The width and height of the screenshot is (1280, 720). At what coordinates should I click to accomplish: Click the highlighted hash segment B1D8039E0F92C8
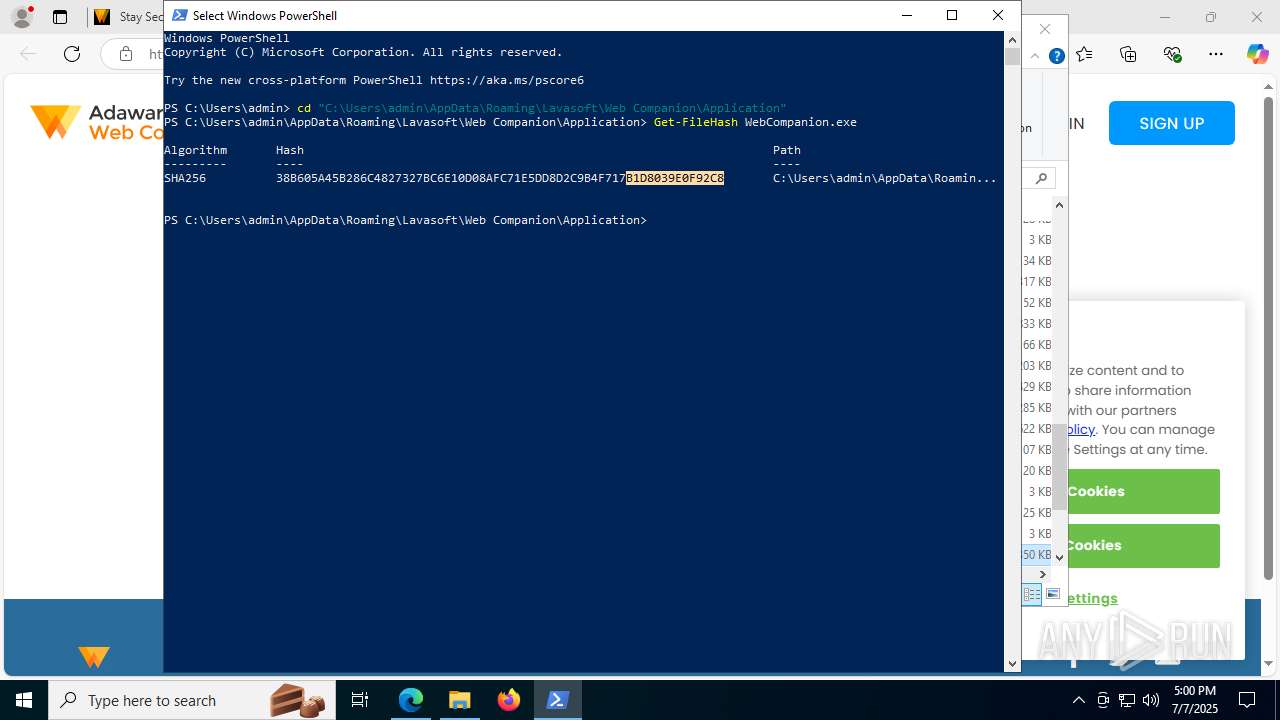pyautogui.click(x=675, y=178)
